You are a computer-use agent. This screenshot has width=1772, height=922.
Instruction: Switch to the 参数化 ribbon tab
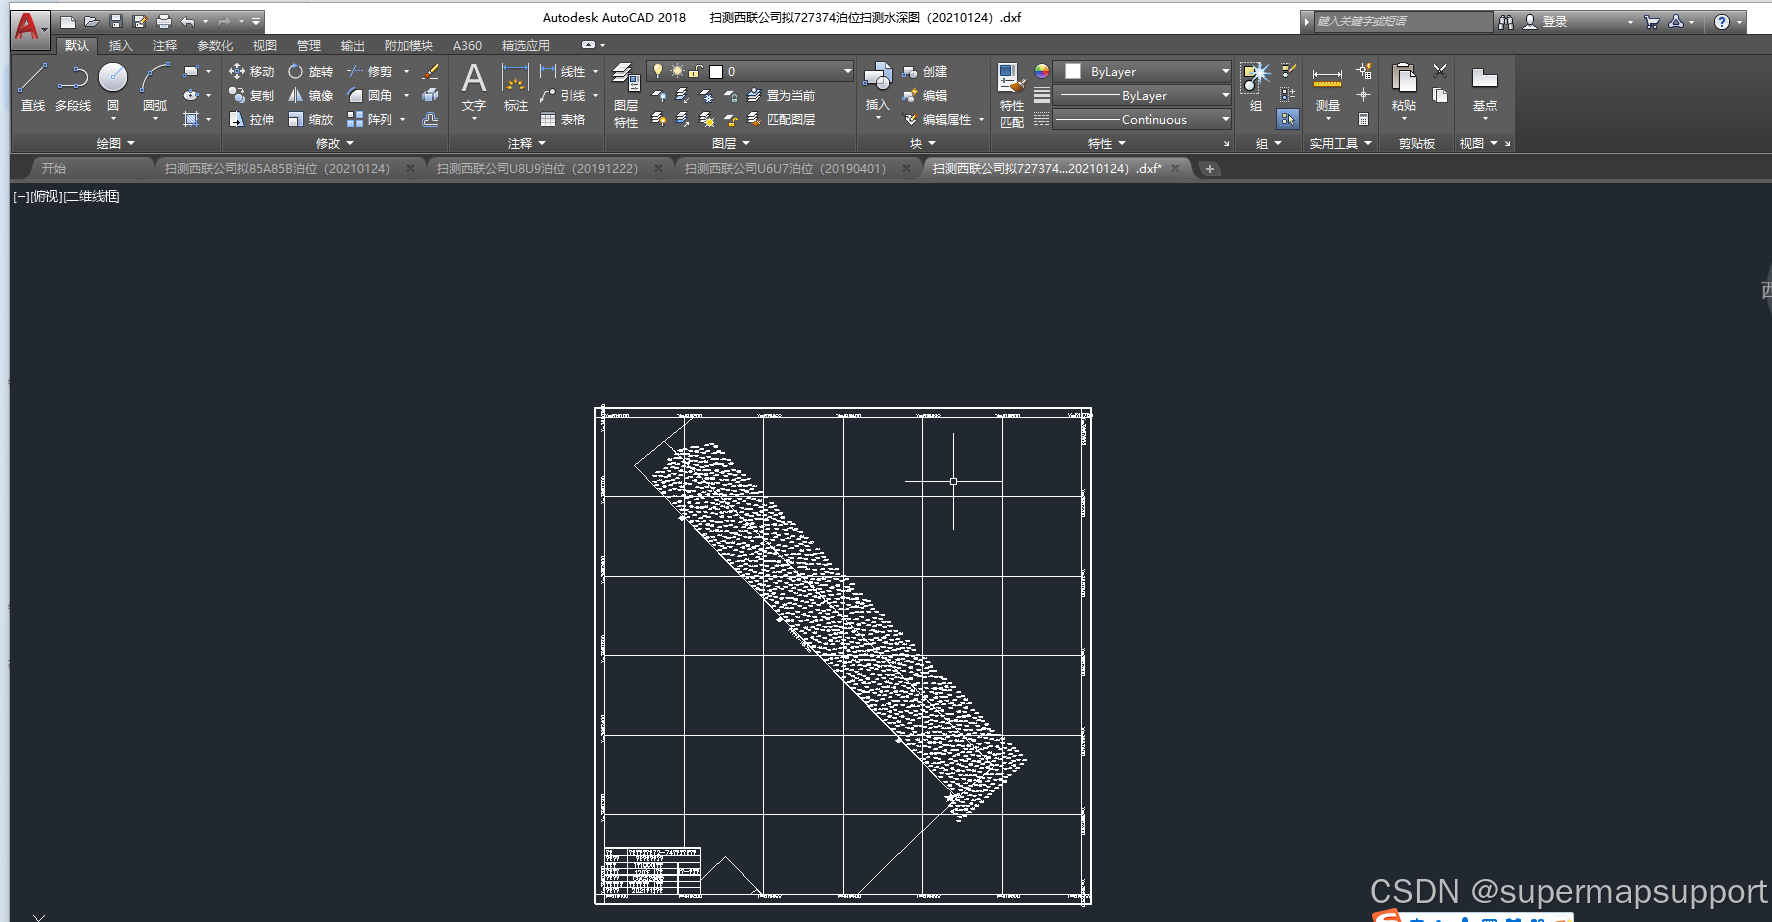point(215,45)
